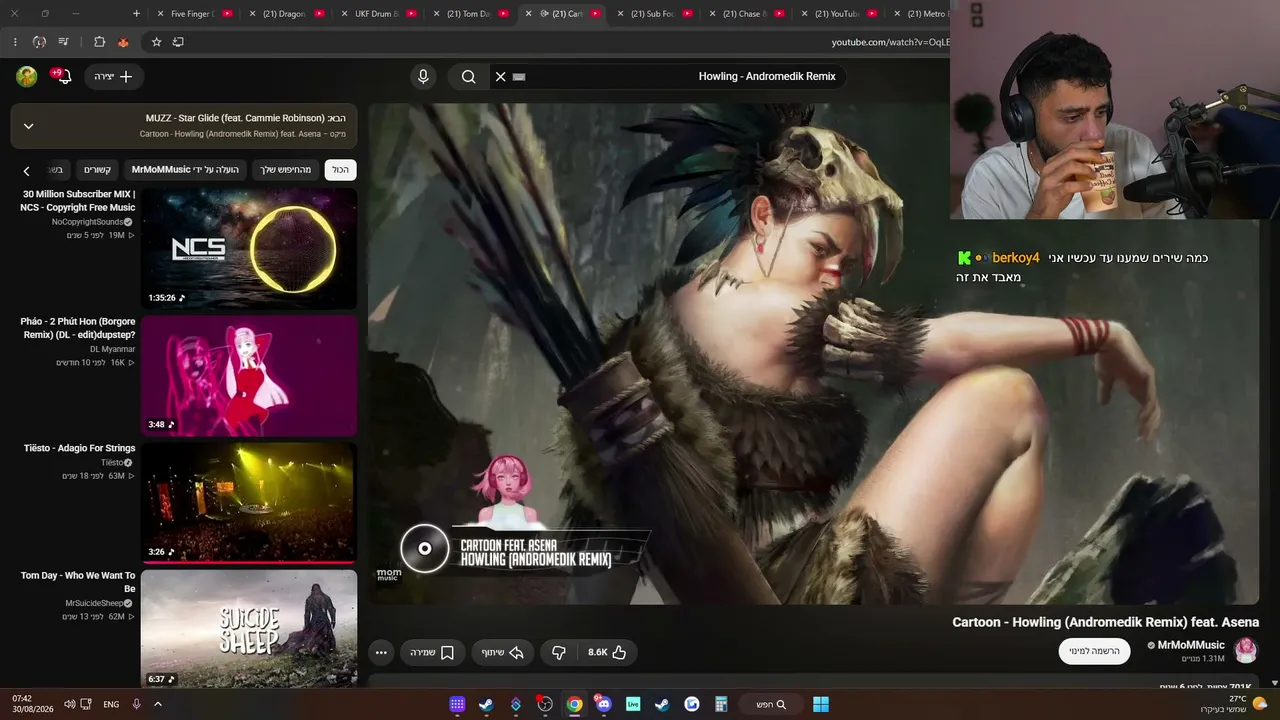1280x720 pixels.
Task: Open more actions (three dots) under video
Action: point(381,652)
